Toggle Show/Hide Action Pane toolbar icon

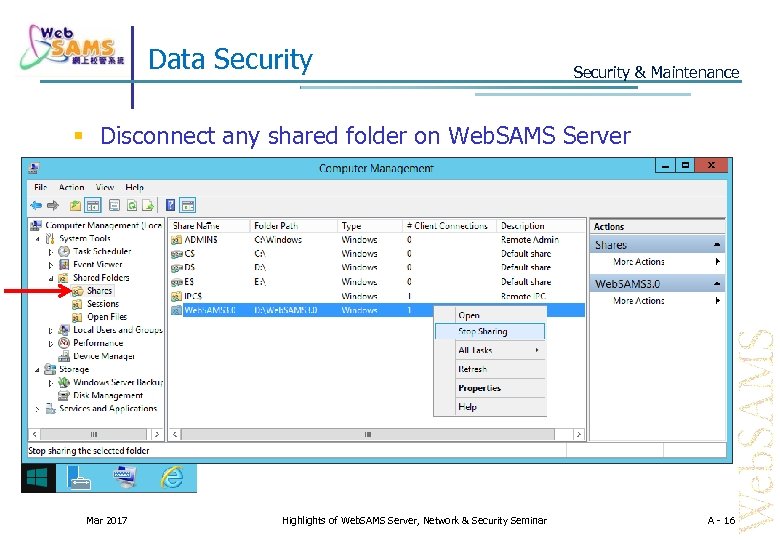tap(188, 205)
